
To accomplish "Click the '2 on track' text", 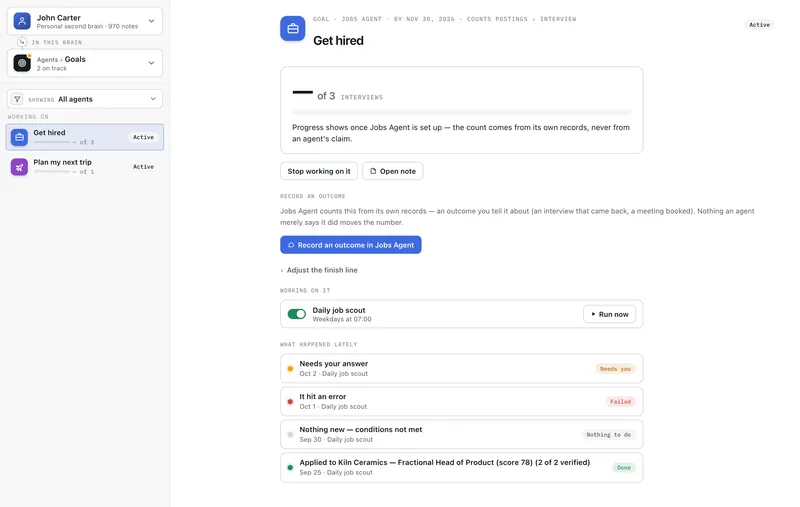I will click(x=52, y=68).
